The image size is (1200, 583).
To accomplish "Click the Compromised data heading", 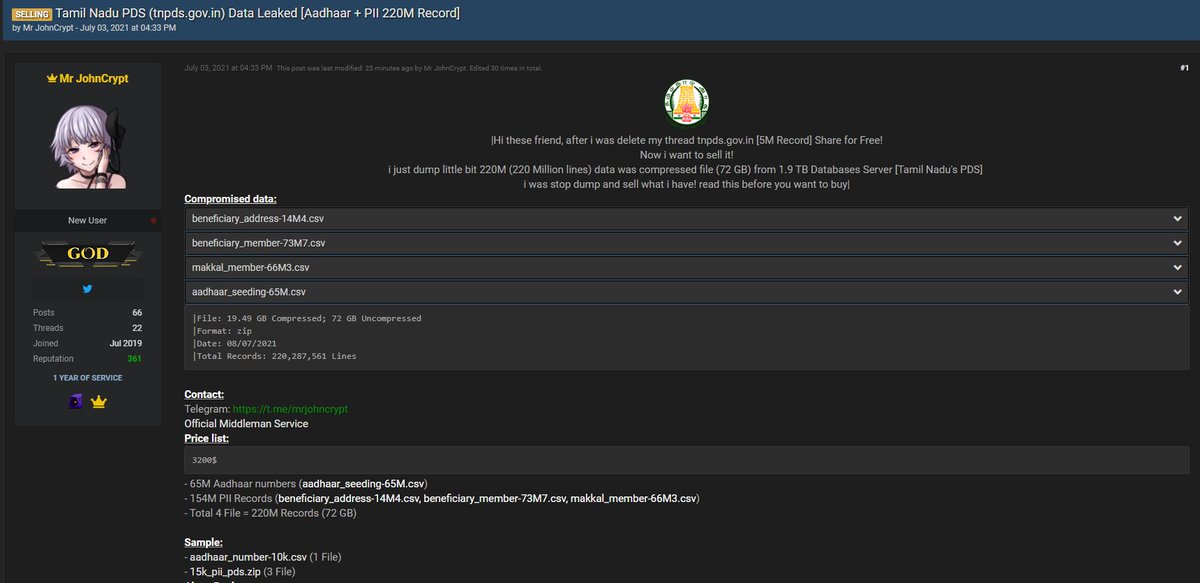I will click(x=231, y=199).
